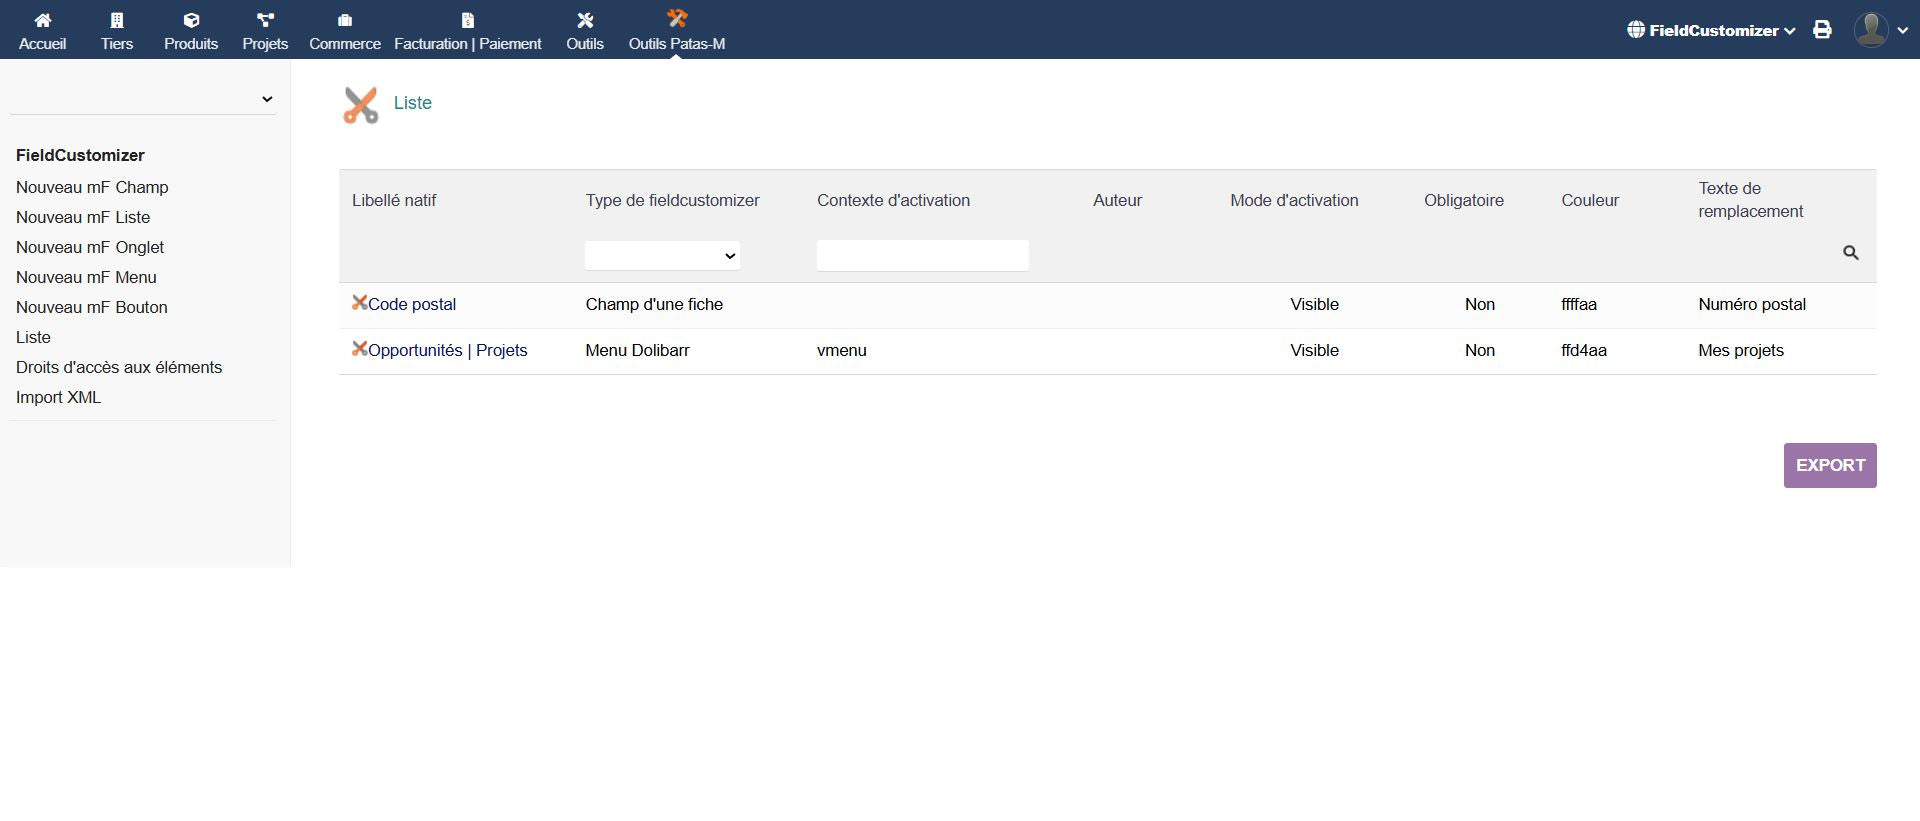Open Type de fieldcustomizer filter dropdown
This screenshot has height=821, width=1920.
pyautogui.click(x=662, y=256)
